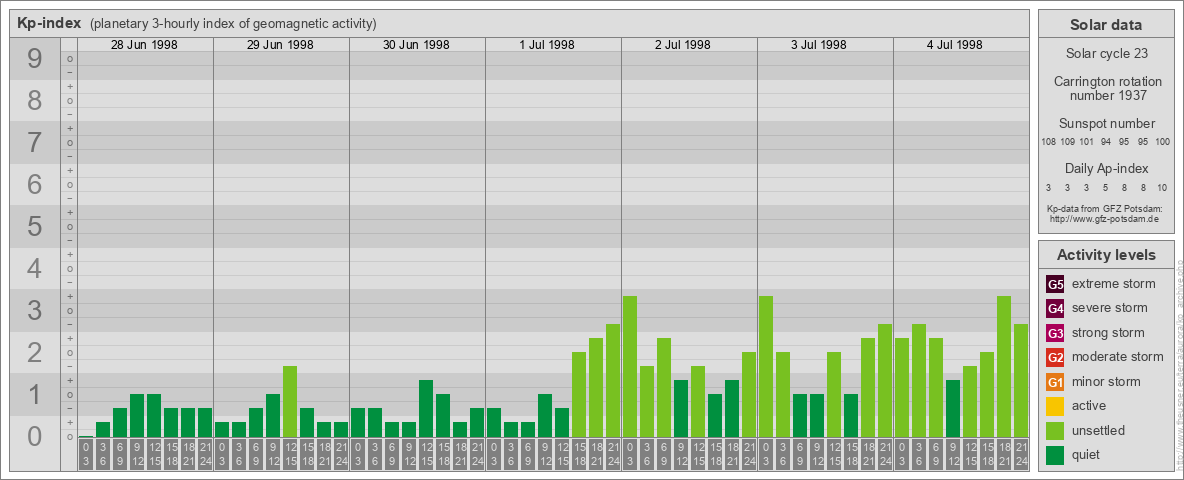Click the Kp axis number 3
1184x480 pixels.
[35, 309]
